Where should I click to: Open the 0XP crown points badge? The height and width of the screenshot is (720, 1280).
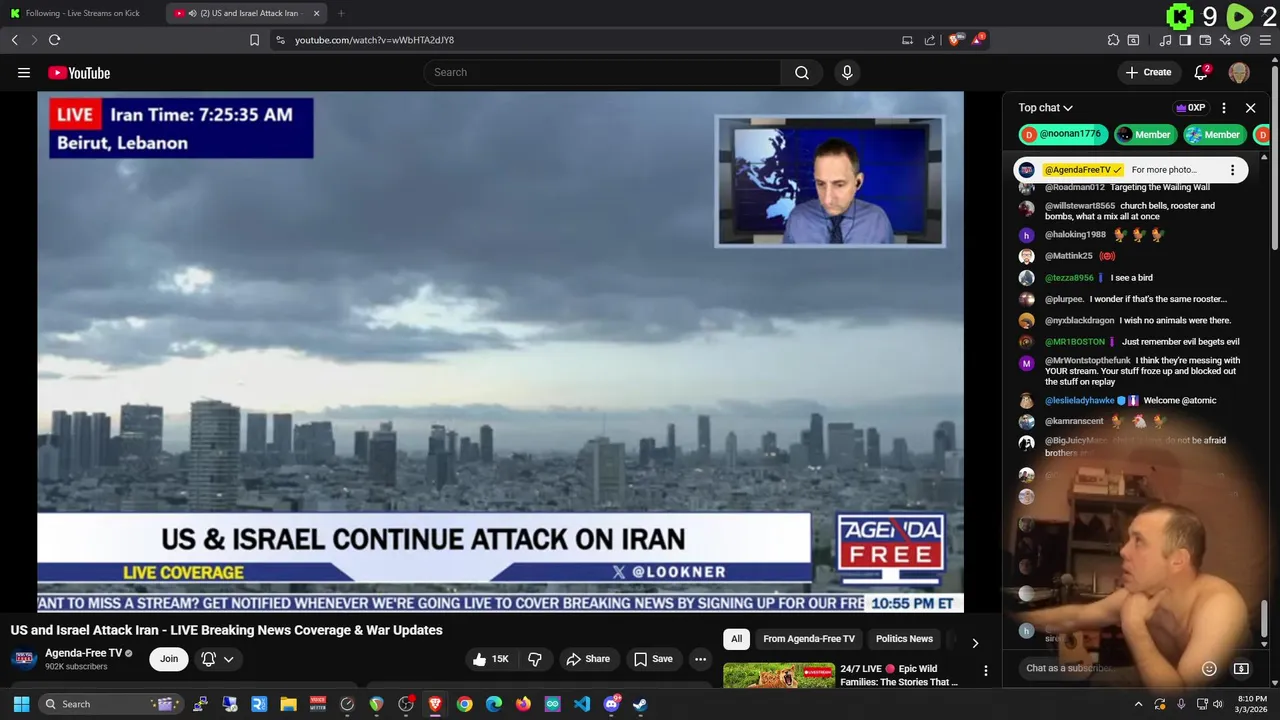[1190, 108]
